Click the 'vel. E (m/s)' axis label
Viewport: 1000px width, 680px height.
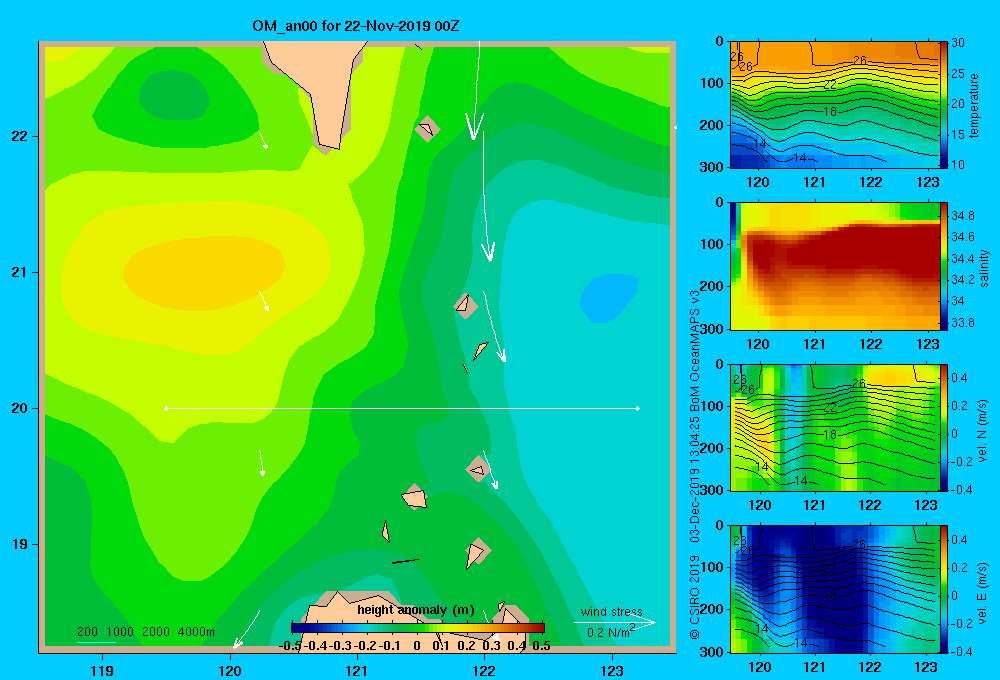tap(983, 592)
